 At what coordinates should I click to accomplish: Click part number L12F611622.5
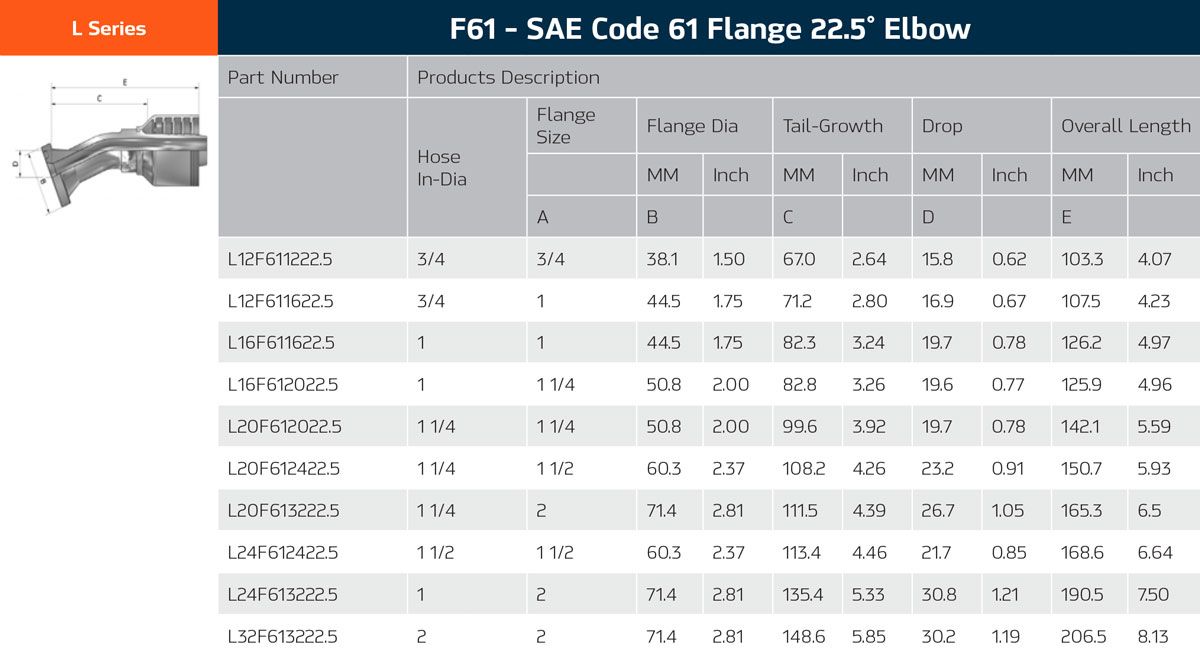point(280,301)
